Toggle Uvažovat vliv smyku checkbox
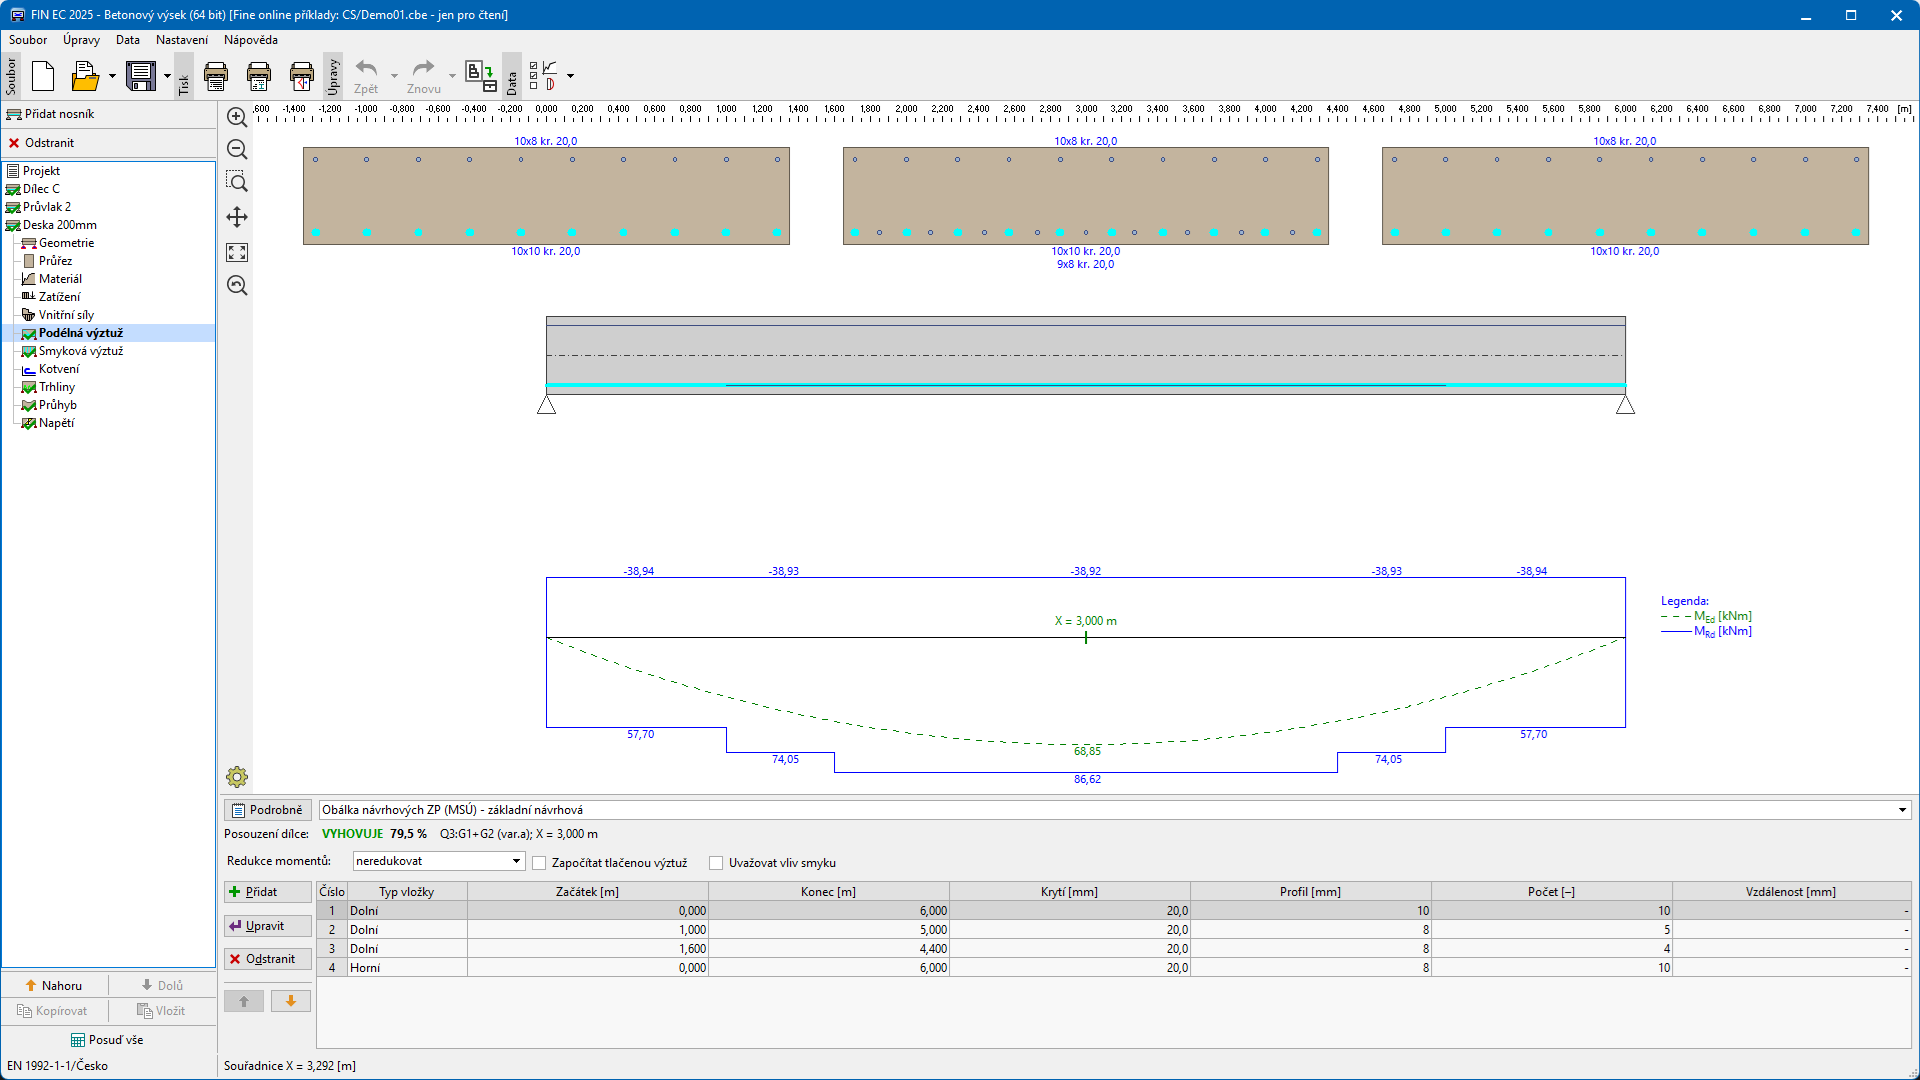 pyautogui.click(x=716, y=863)
